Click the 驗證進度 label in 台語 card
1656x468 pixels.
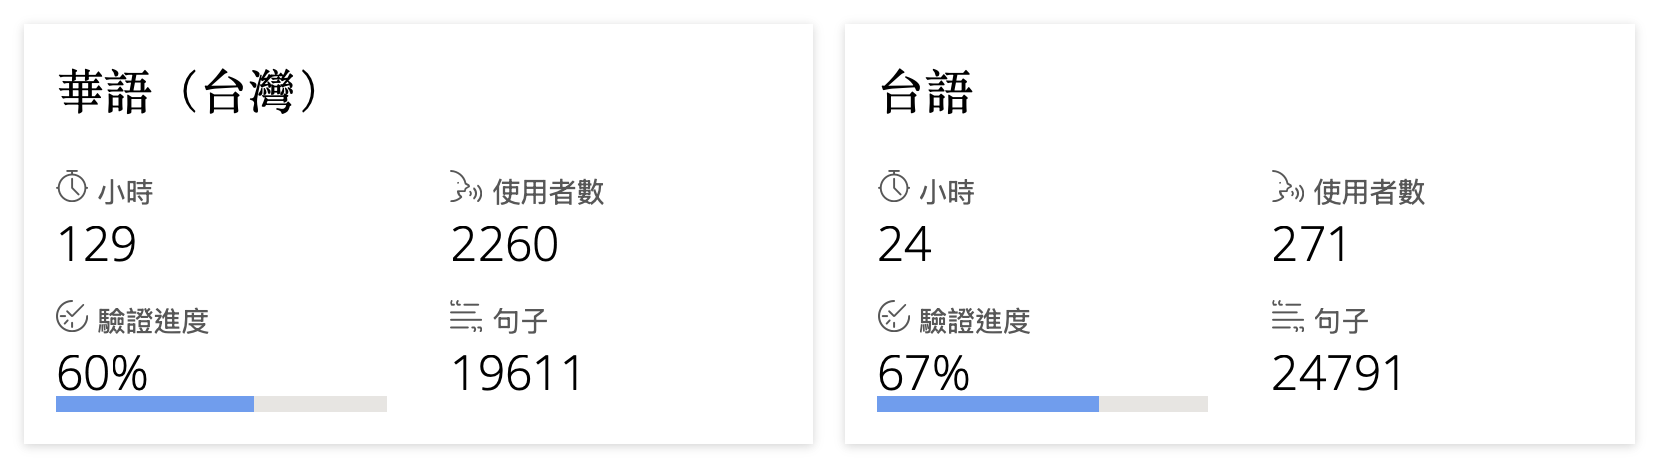[x=975, y=321]
